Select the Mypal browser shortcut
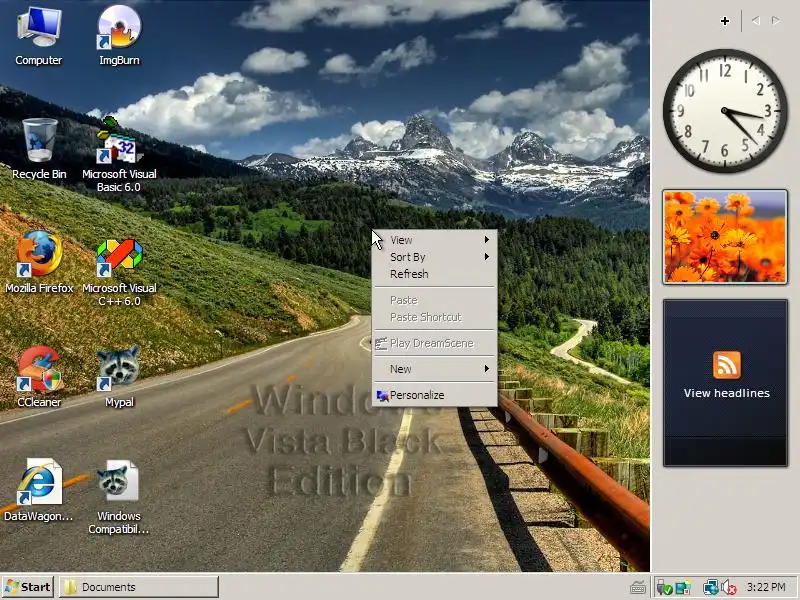This screenshot has width=800, height=600. 119,377
